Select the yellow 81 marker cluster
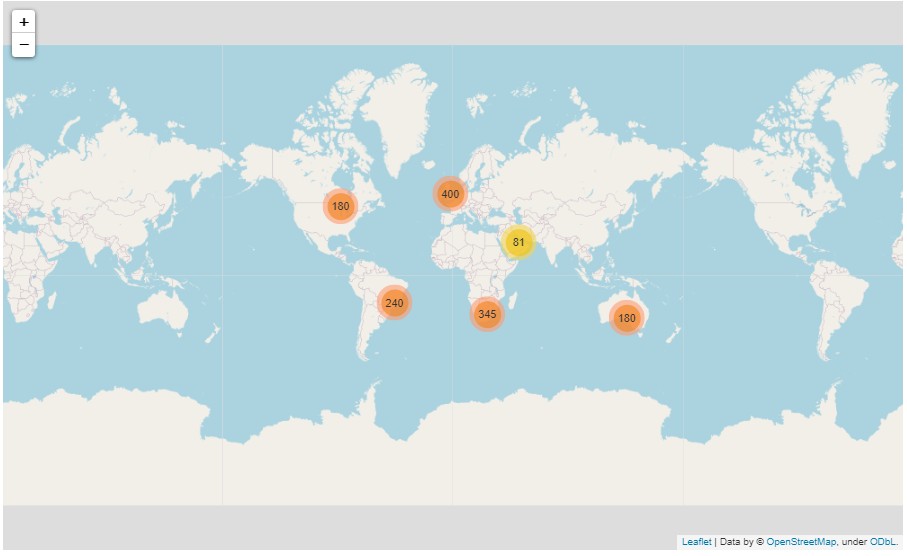This screenshot has height=556, width=907. 518,242
